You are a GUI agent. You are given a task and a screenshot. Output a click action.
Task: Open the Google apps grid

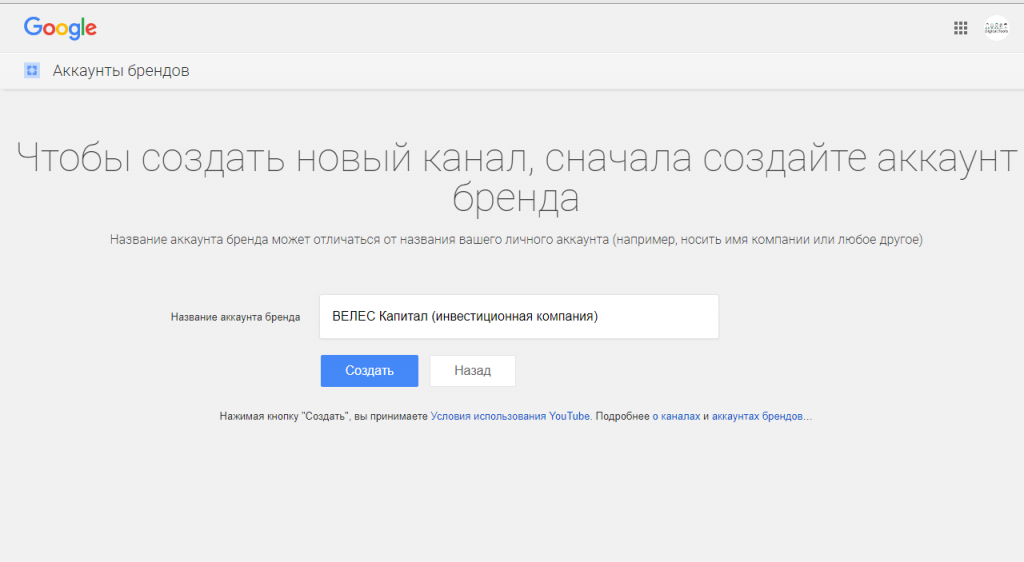[x=960, y=28]
